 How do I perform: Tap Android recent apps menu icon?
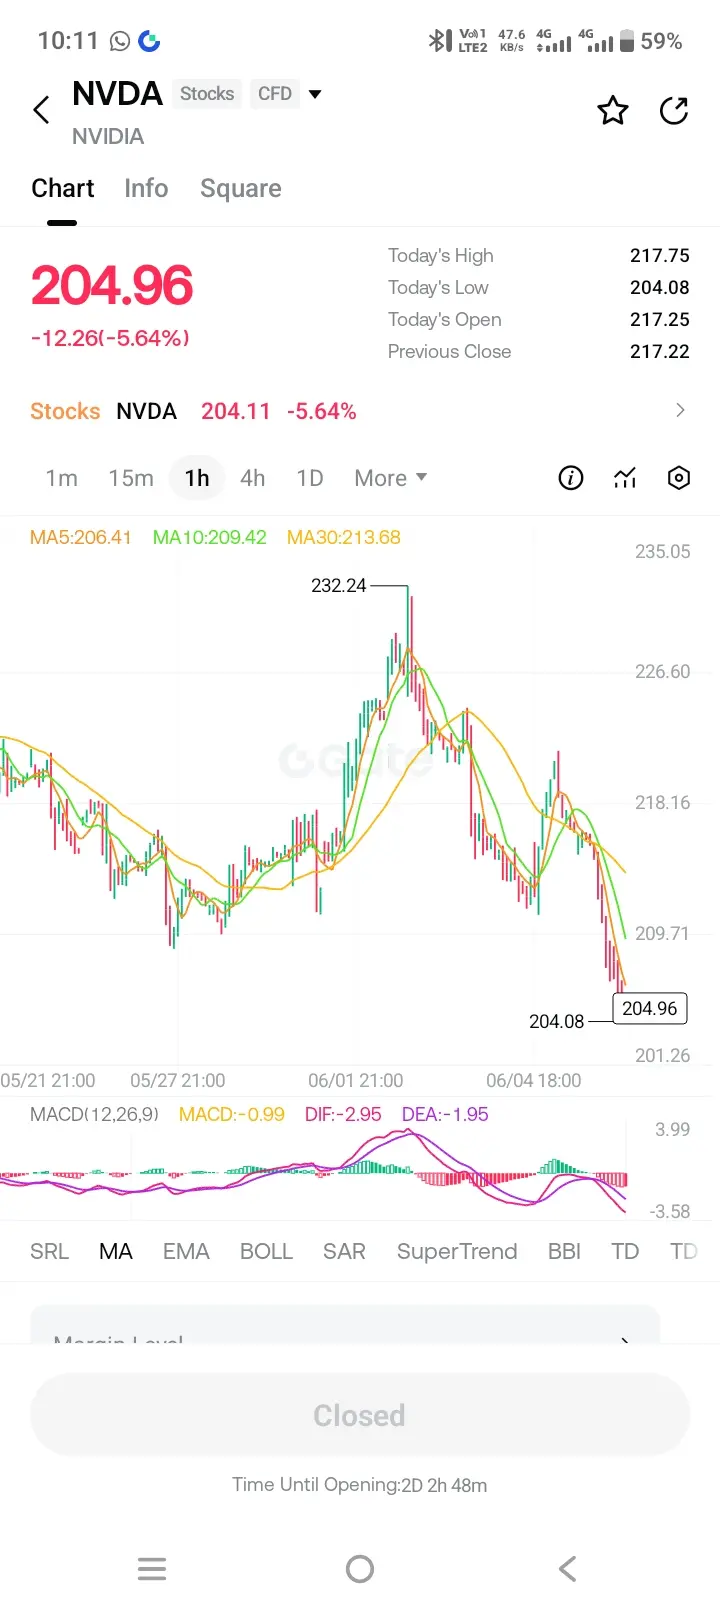[152, 1569]
